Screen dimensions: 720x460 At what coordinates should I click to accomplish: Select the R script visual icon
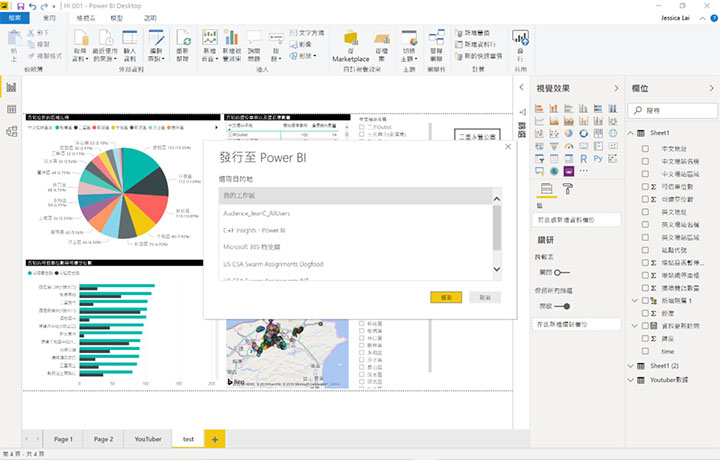pyautogui.click(x=583, y=158)
